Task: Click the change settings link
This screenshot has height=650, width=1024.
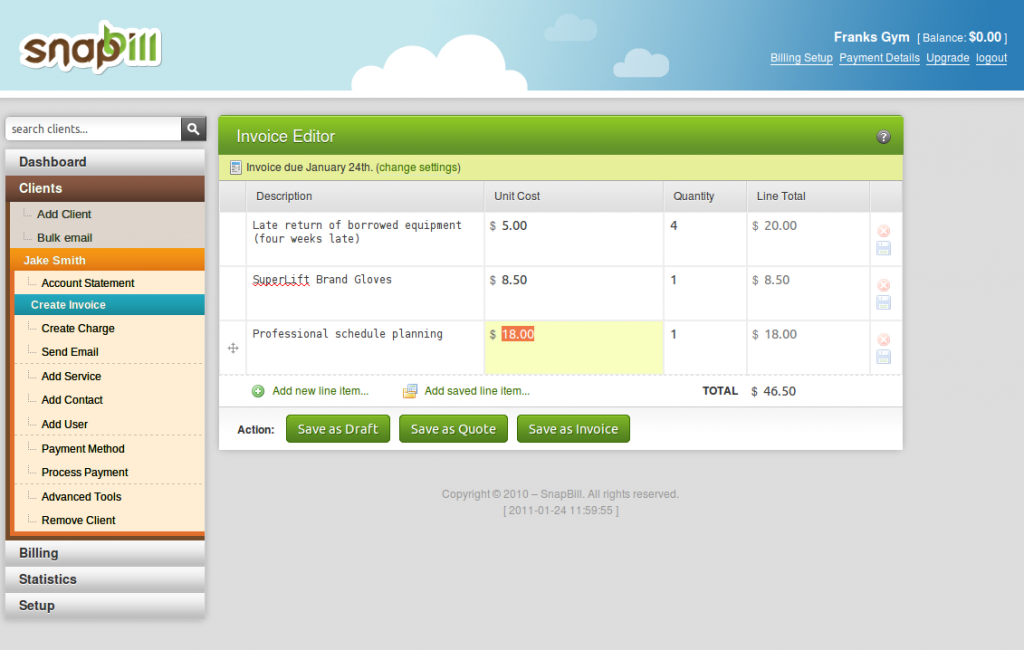Action: coord(418,168)
